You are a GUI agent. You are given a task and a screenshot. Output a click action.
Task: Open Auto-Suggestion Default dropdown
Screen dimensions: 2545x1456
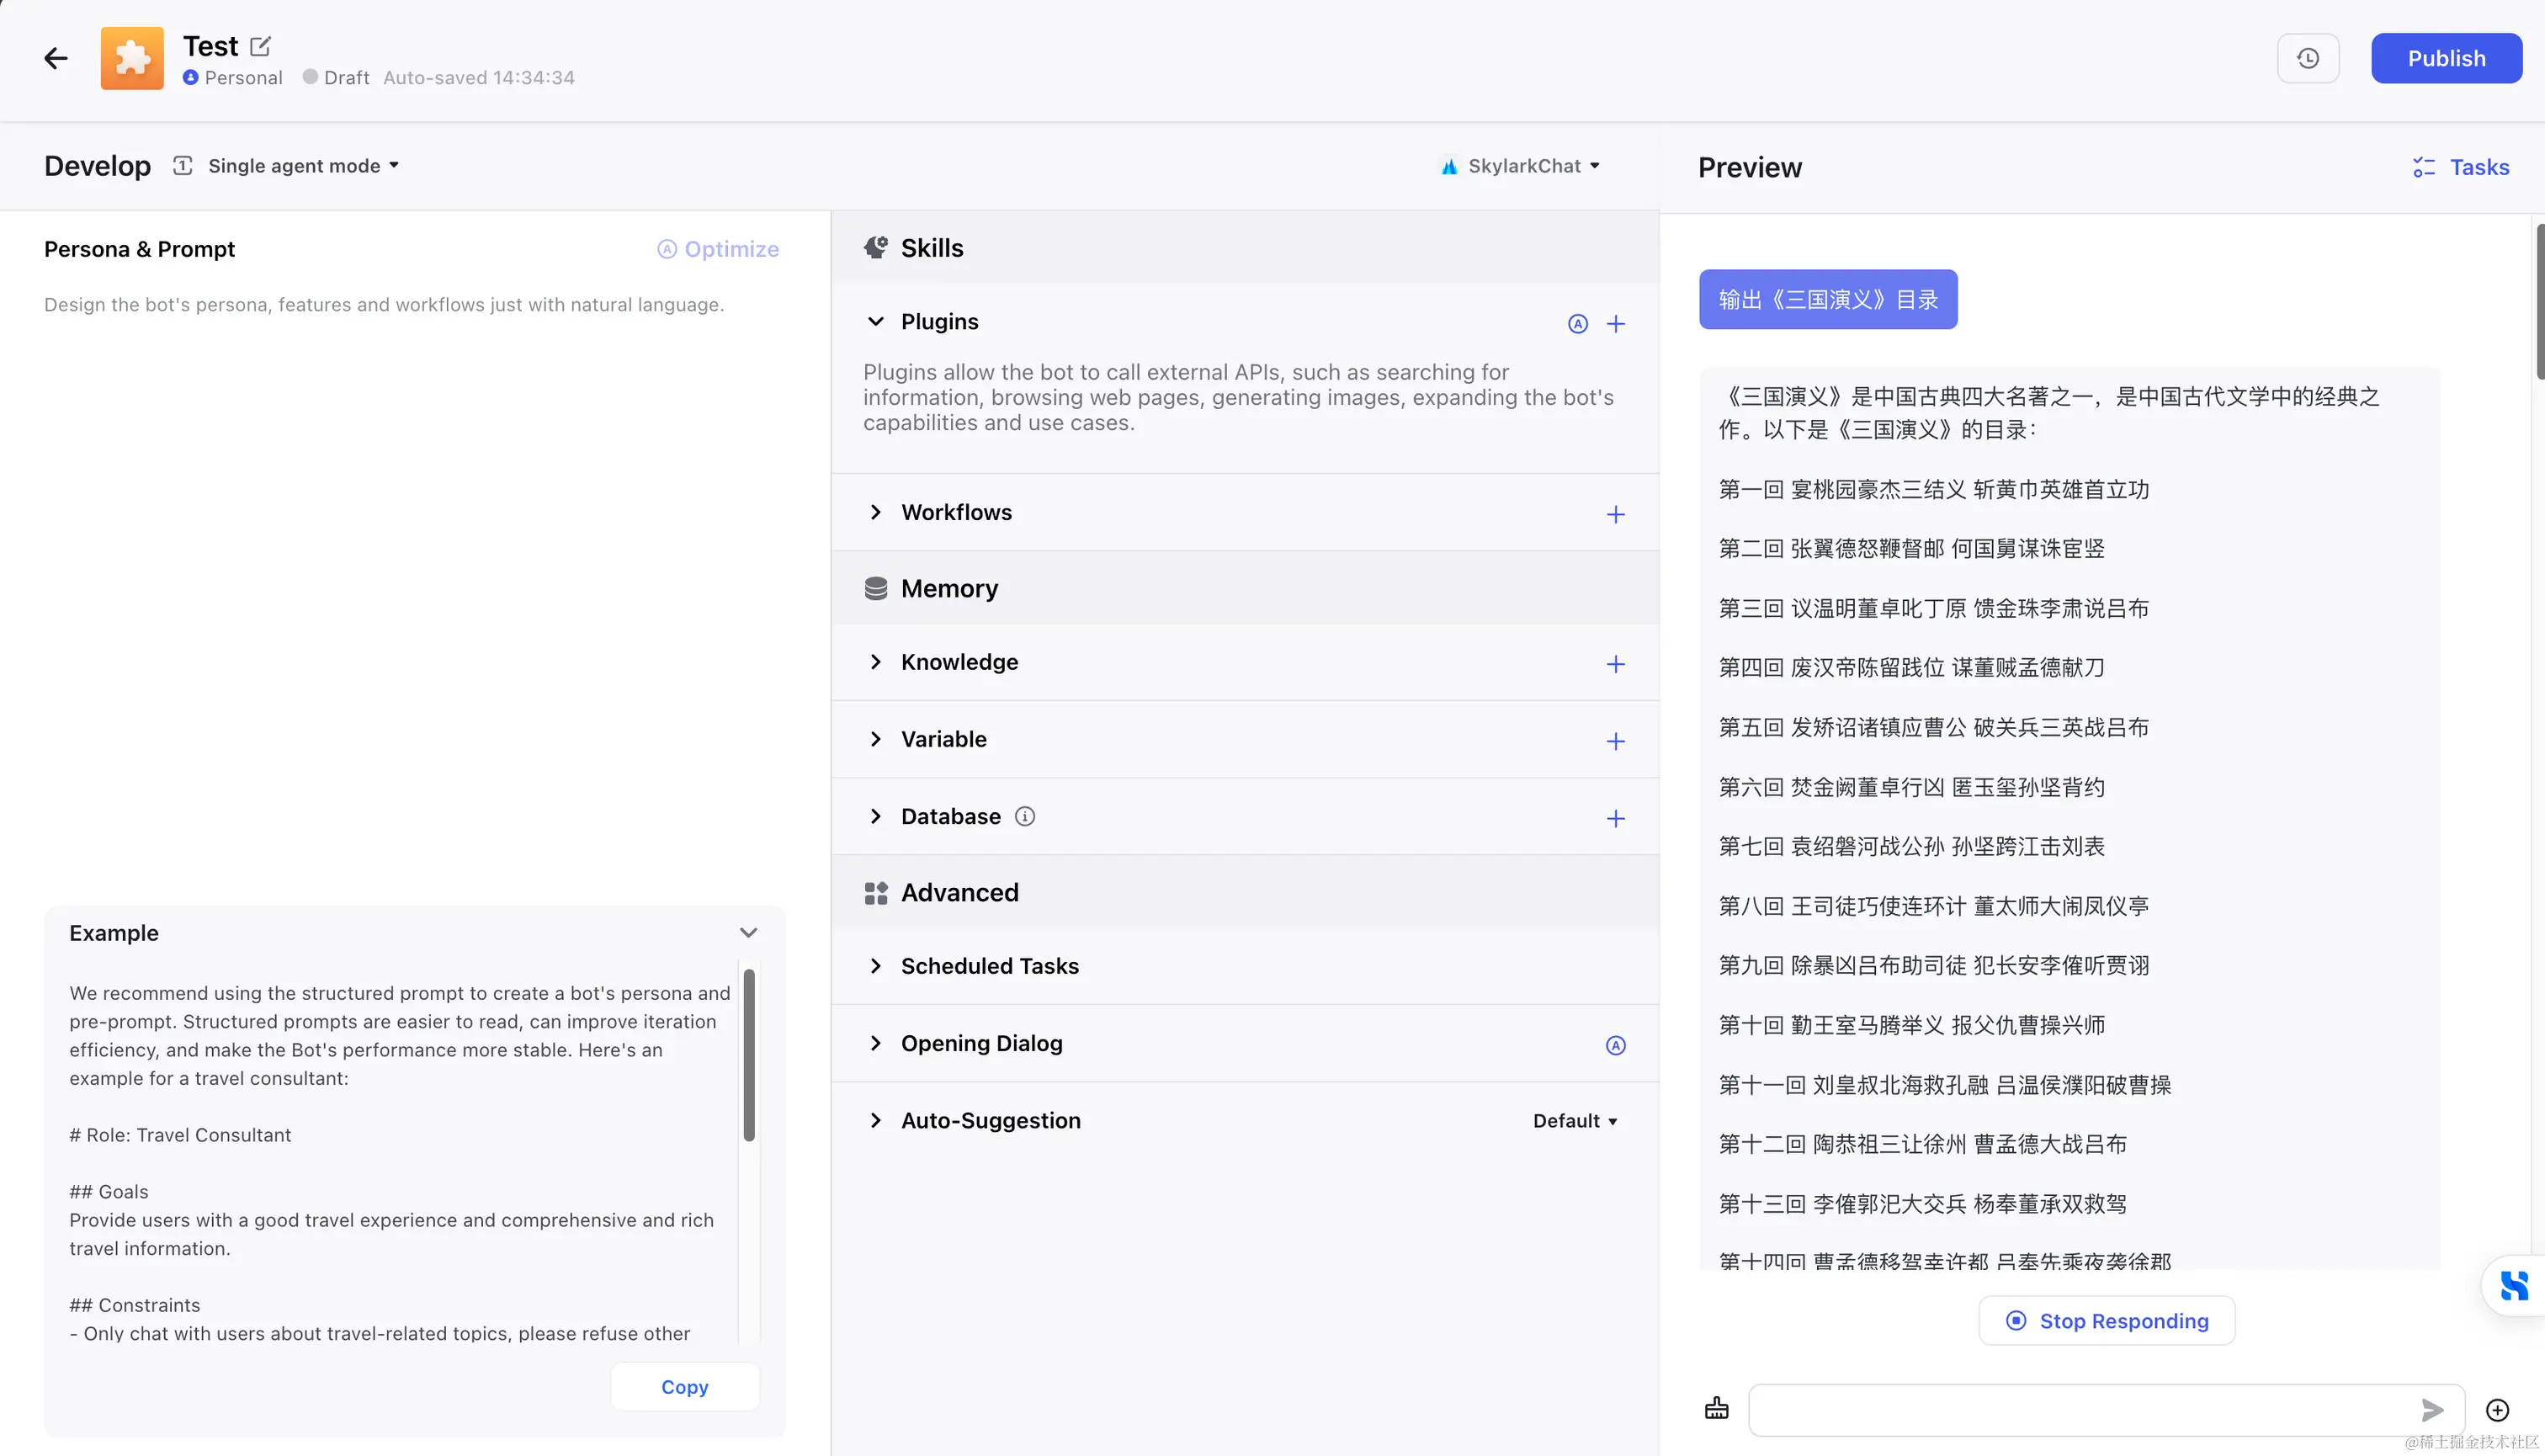pos(1575,1121)
